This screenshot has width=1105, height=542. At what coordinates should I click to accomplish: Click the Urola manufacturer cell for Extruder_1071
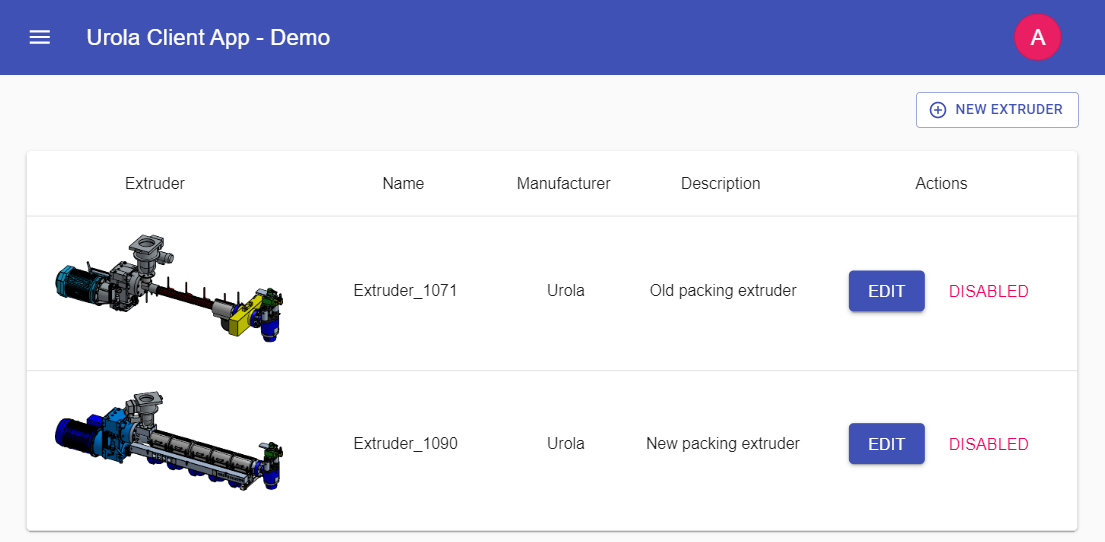pyautogui.click(x=566, y=292)
